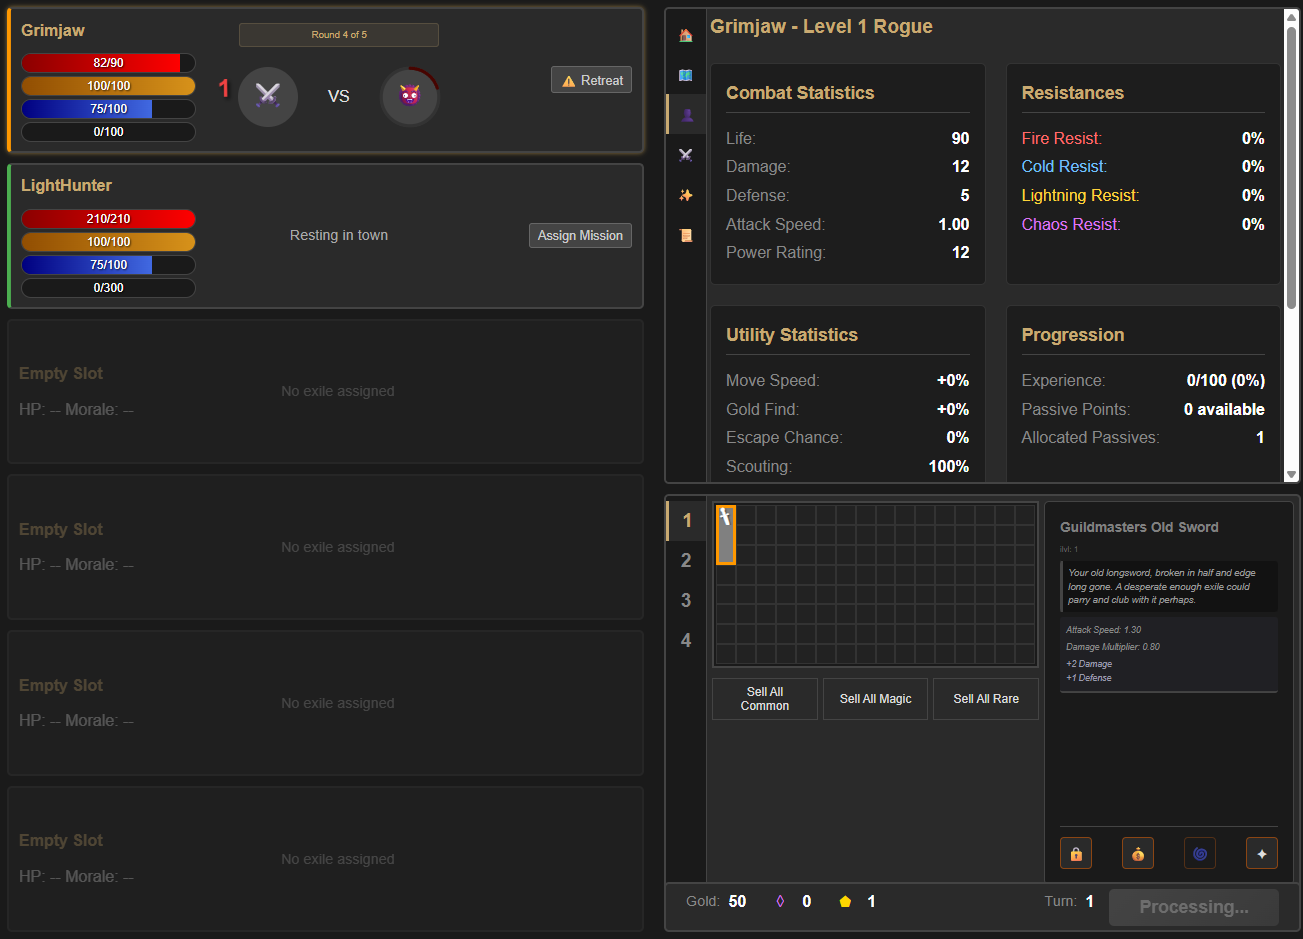Screen dimensions: 1303x939
Task: Sell item using money bag icon
Action: tap(1138, 854)
